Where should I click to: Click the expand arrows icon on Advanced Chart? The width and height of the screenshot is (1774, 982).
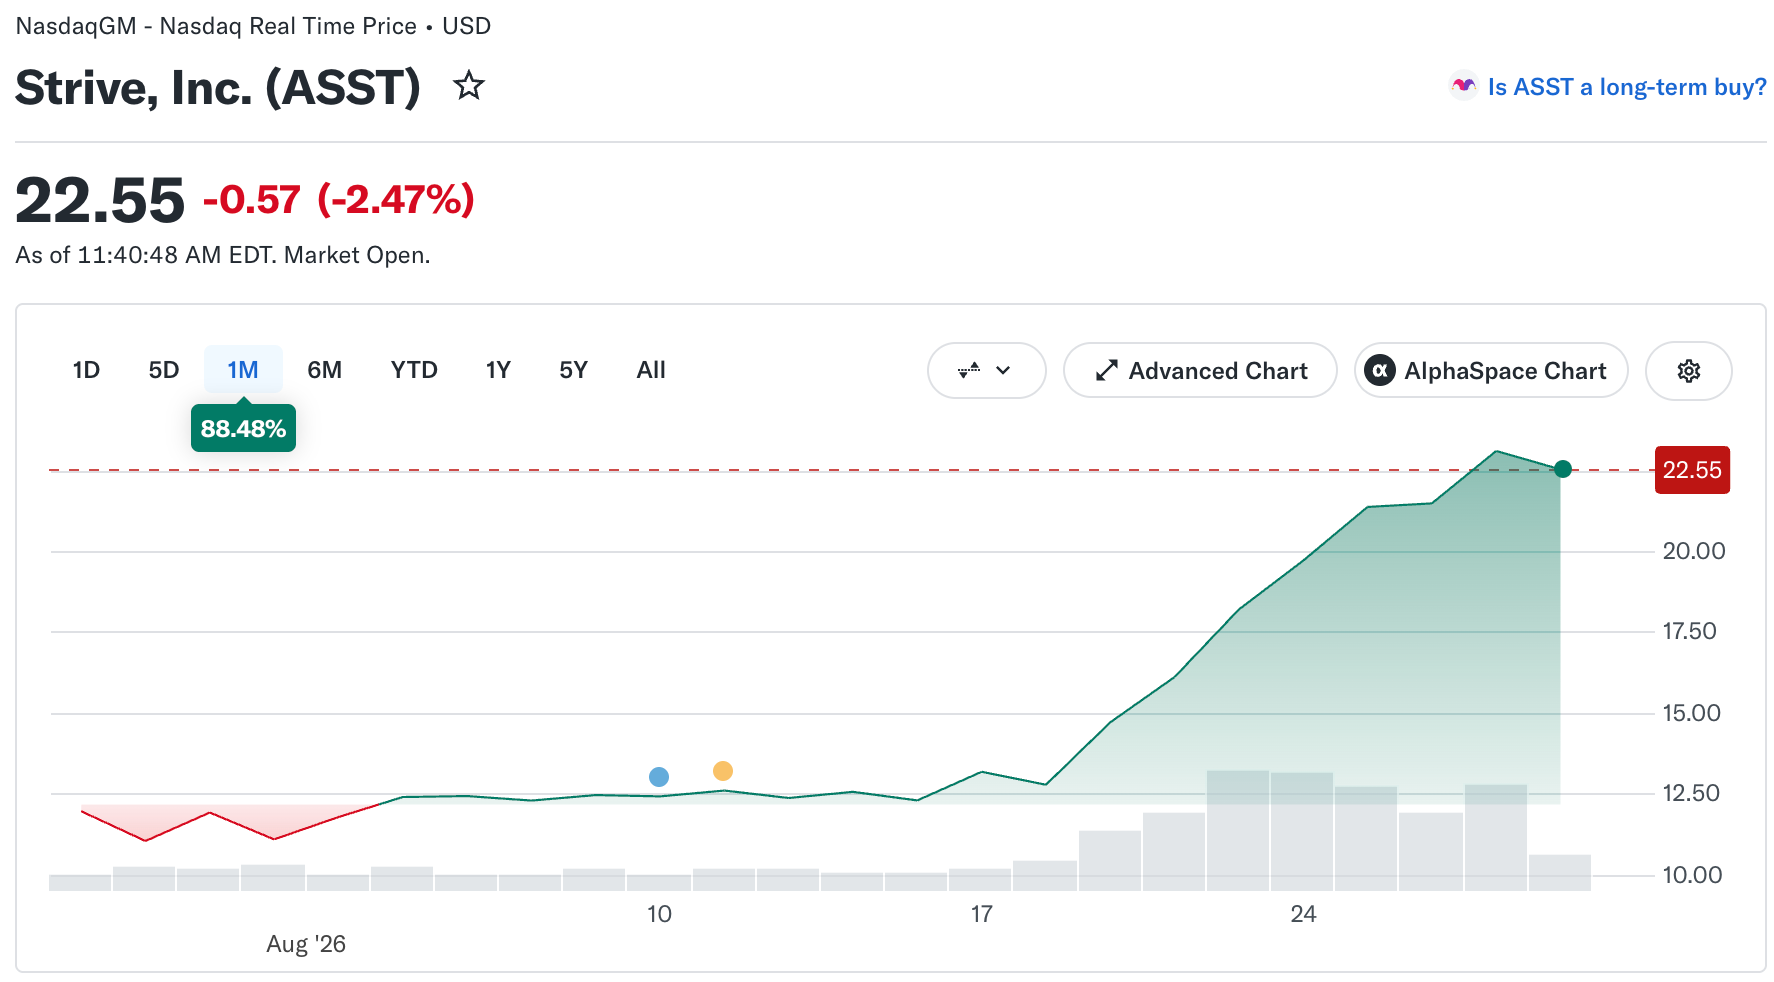[x=1106, y=371]
